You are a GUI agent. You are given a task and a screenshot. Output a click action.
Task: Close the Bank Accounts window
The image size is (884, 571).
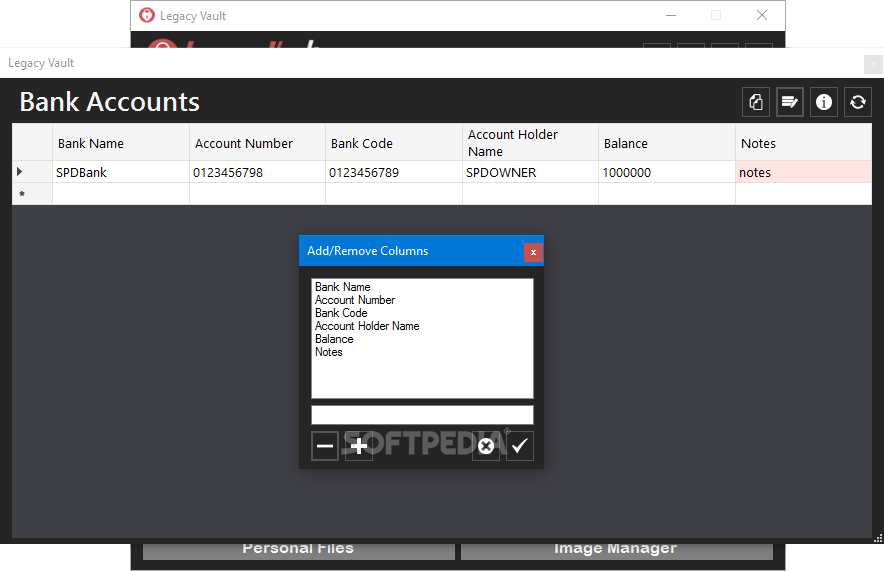(x=873, y=64)
